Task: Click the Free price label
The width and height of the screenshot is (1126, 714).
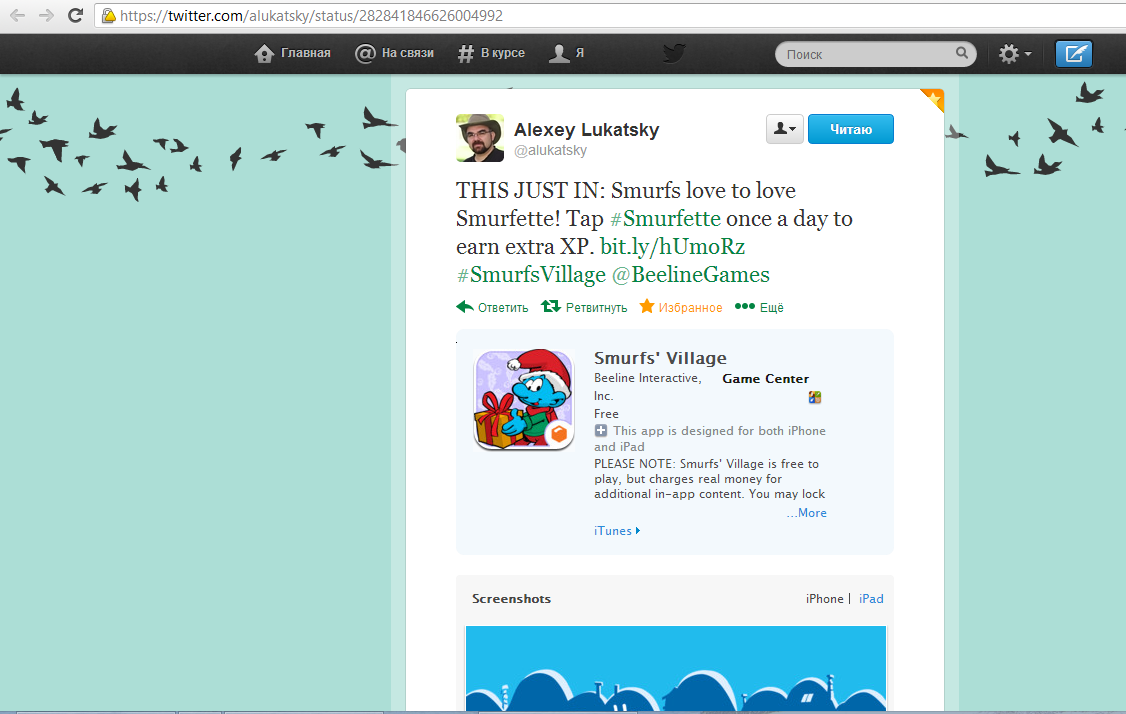Action: 606,414
